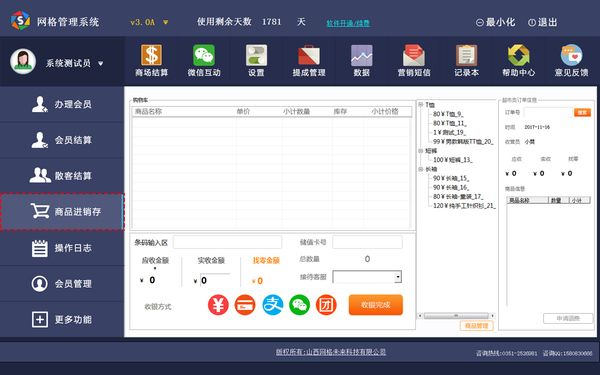The image size is (600, 375).
Task: Focus the 储值卡号 stored-value card field
Action: coord(367,242)
